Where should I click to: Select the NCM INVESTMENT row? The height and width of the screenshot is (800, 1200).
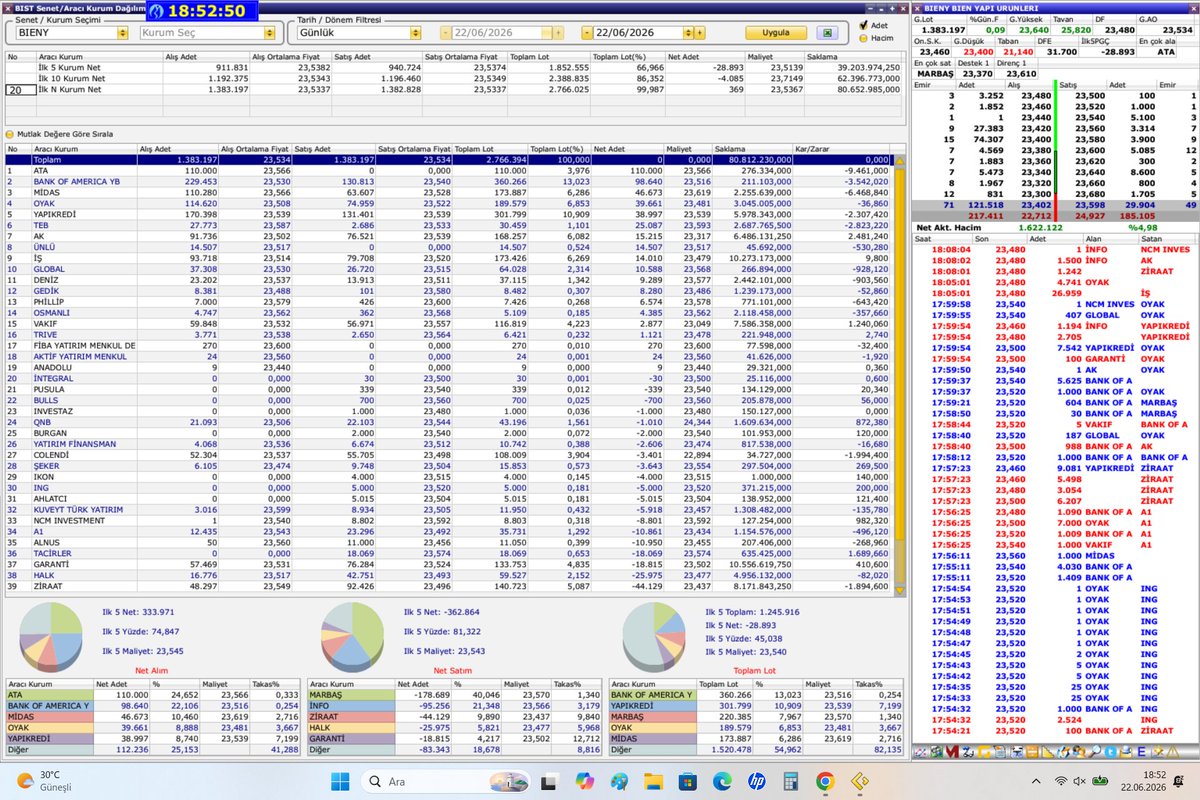pos(448,520)
